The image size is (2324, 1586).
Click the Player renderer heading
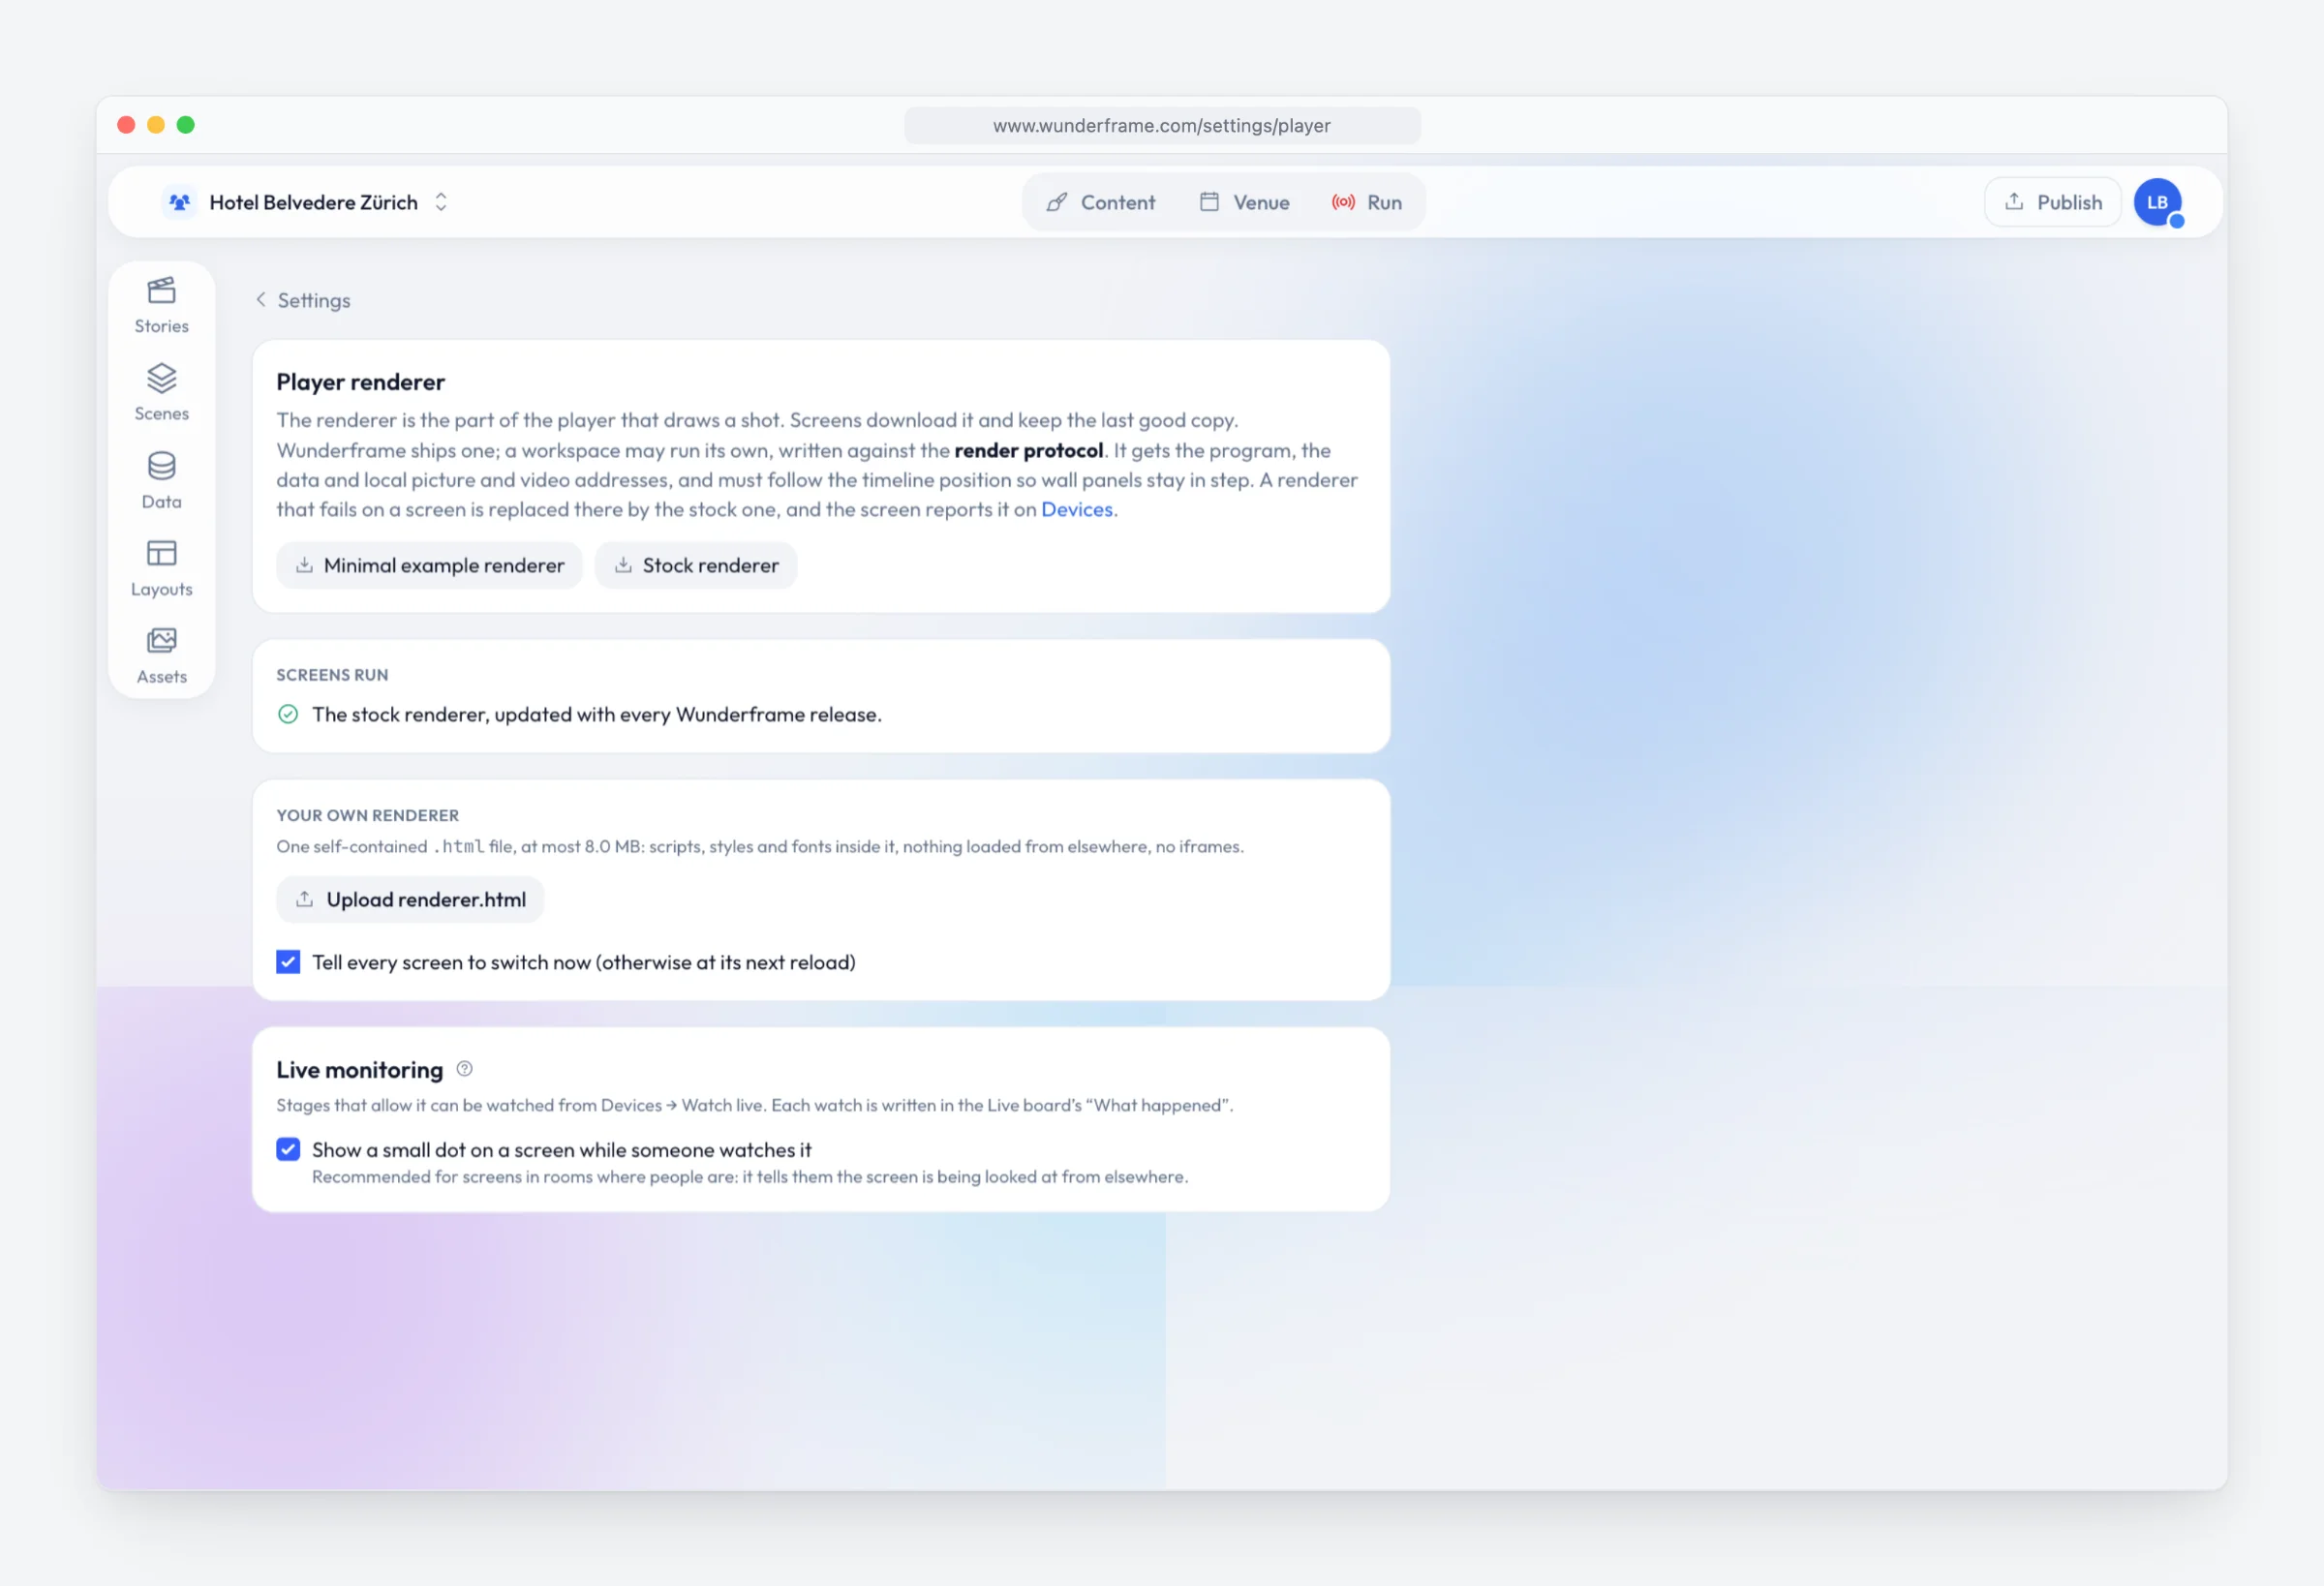tap(360, 382)
